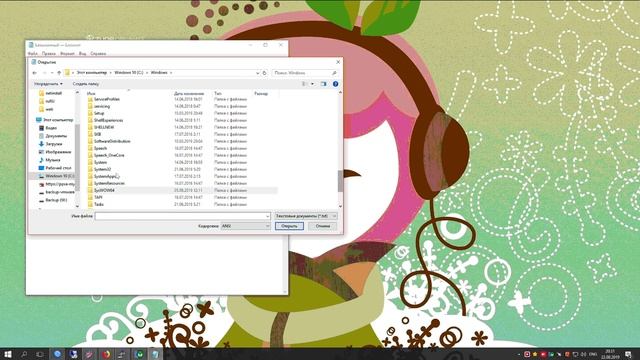Image resolution: width=640 pixels, height=360 pixels.
Task: Click Создать папку button
Action: coord(86,84)
